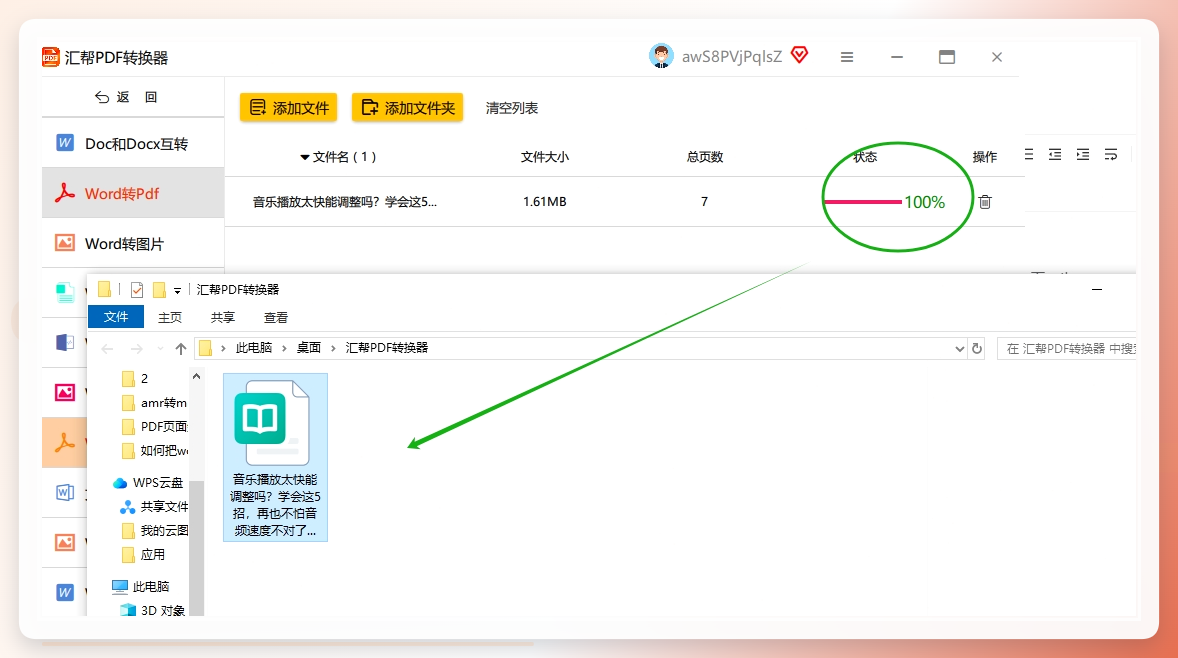
Task: Click the wrap text icon in background editor
Action: click(1110, 155)
